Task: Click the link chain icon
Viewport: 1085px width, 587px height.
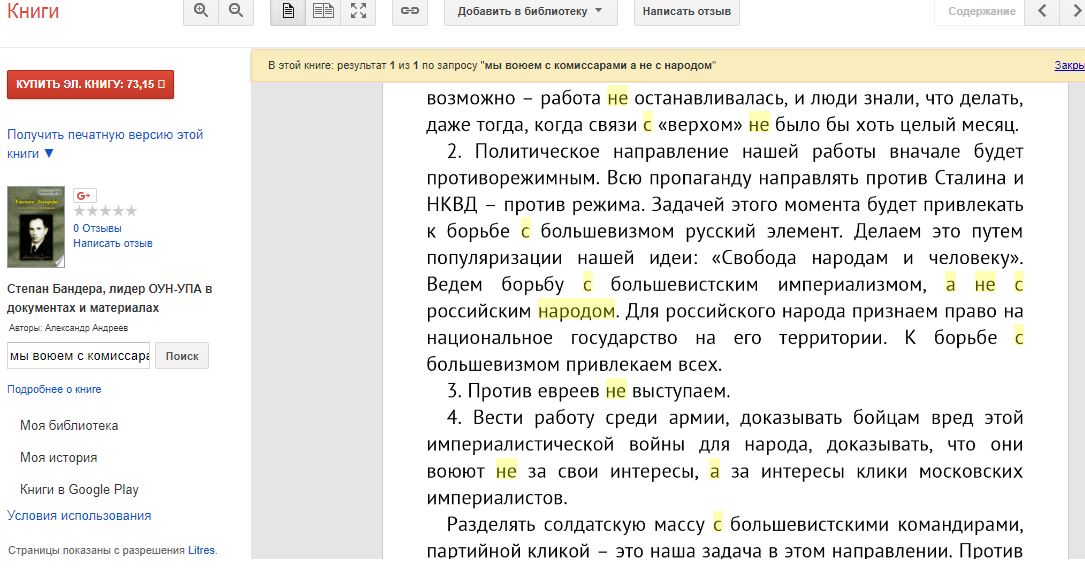Action: tap(410, 11)
